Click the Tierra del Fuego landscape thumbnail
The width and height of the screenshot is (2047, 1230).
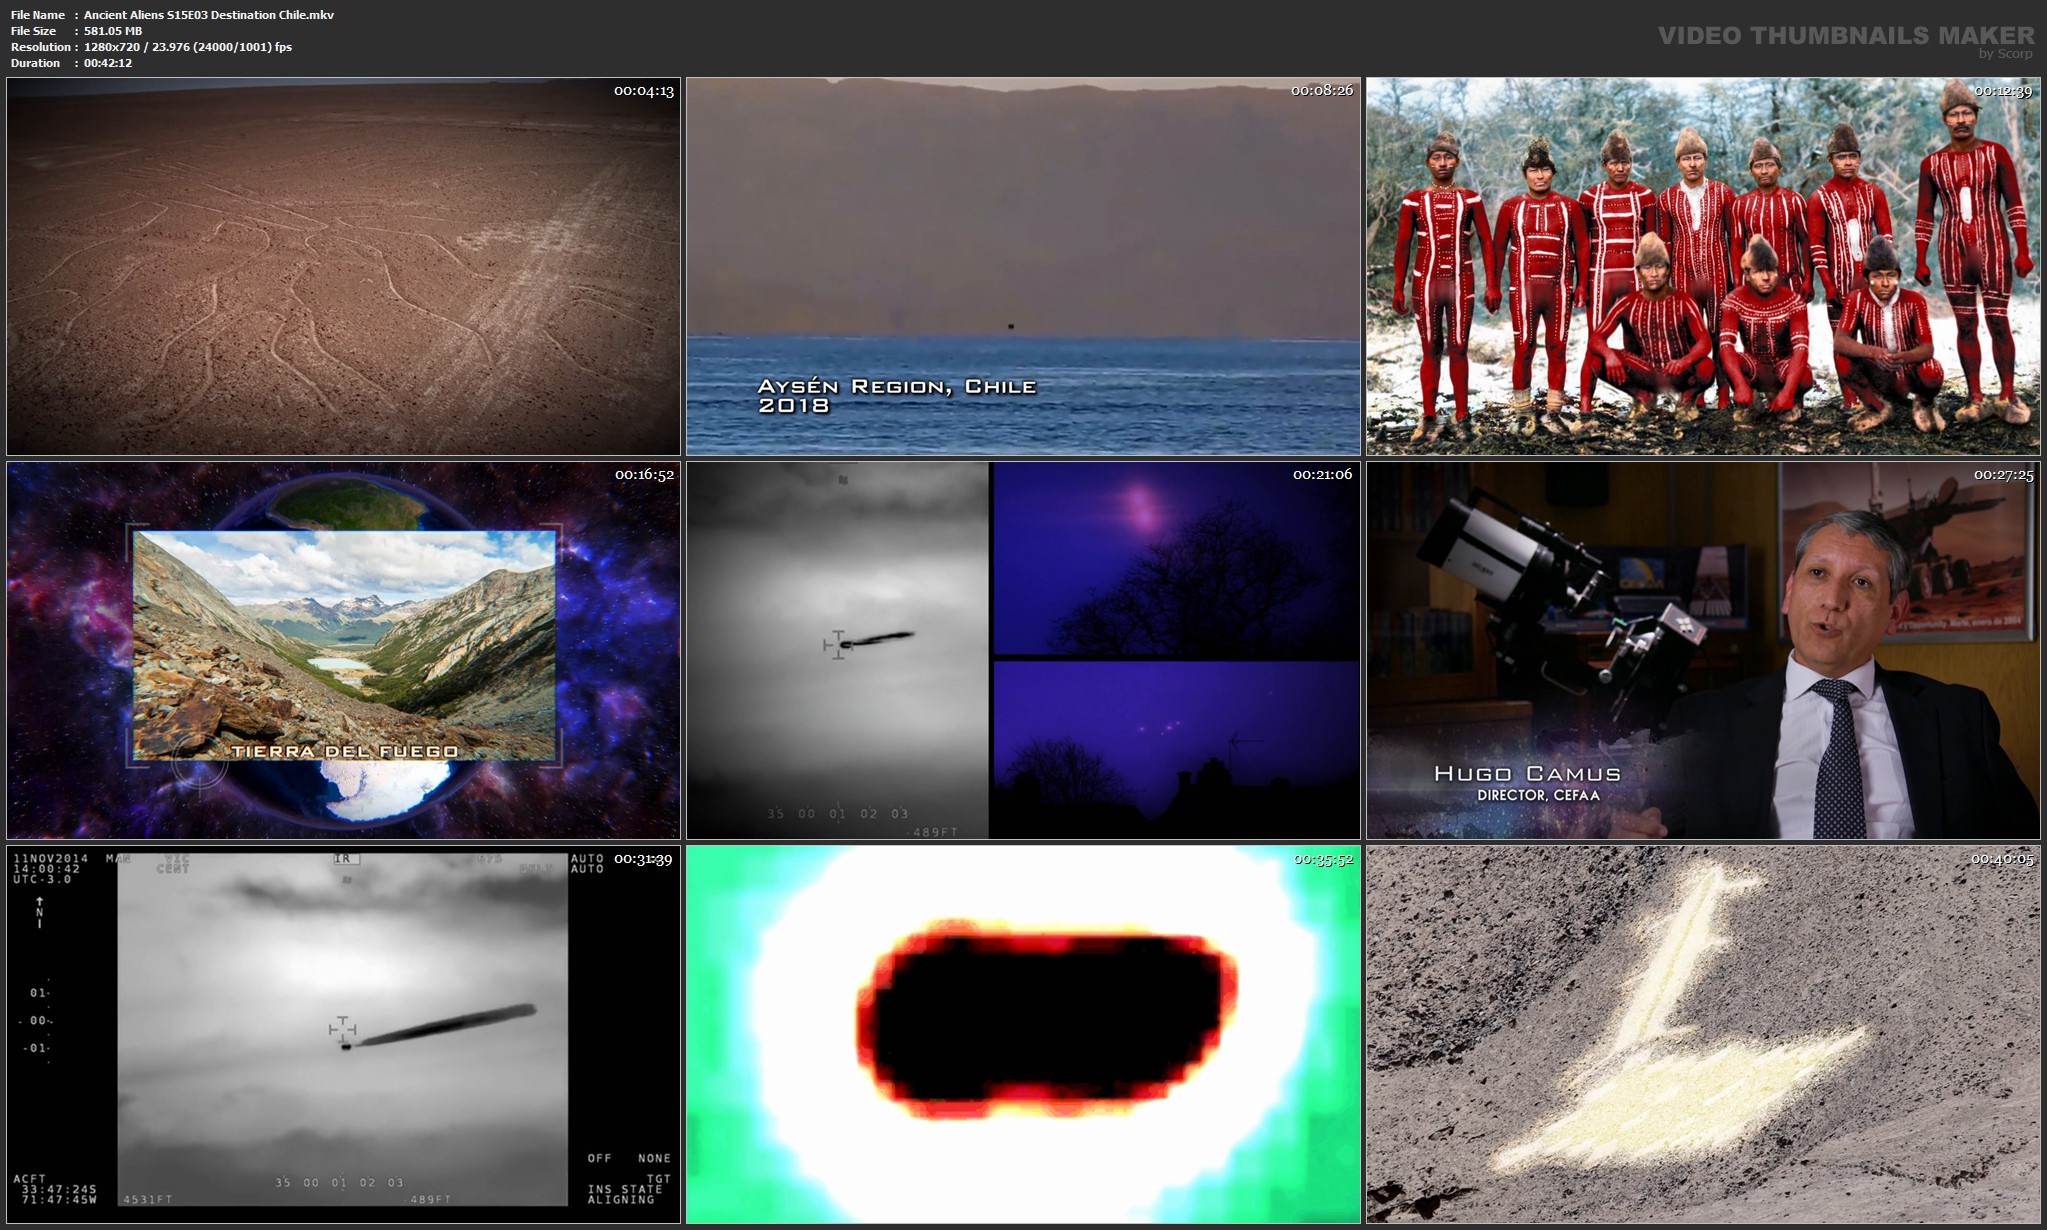(x=343, y=650)
